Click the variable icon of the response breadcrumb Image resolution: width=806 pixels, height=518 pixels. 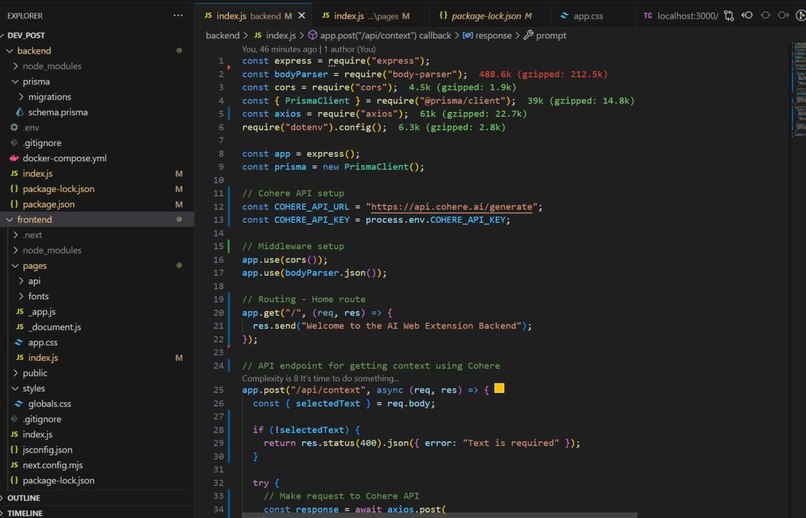click(x=467, y=35)
